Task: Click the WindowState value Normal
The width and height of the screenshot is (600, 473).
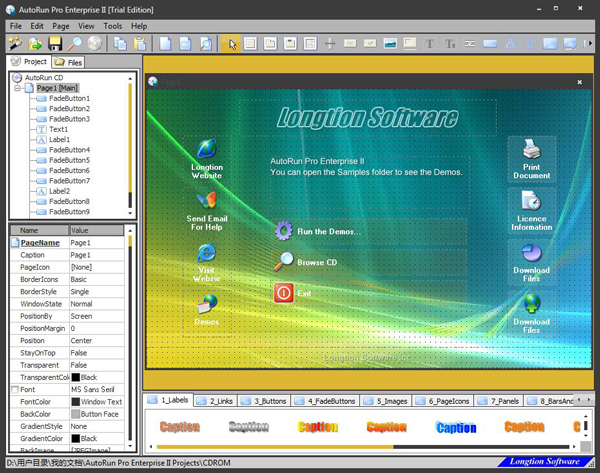Action: (81, 304)
